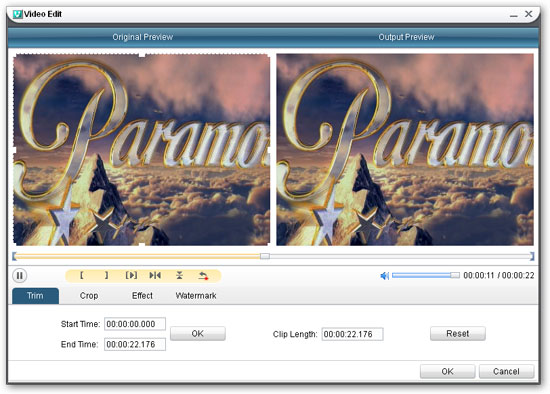
Task: Click the Reset button
Action: 458,334
